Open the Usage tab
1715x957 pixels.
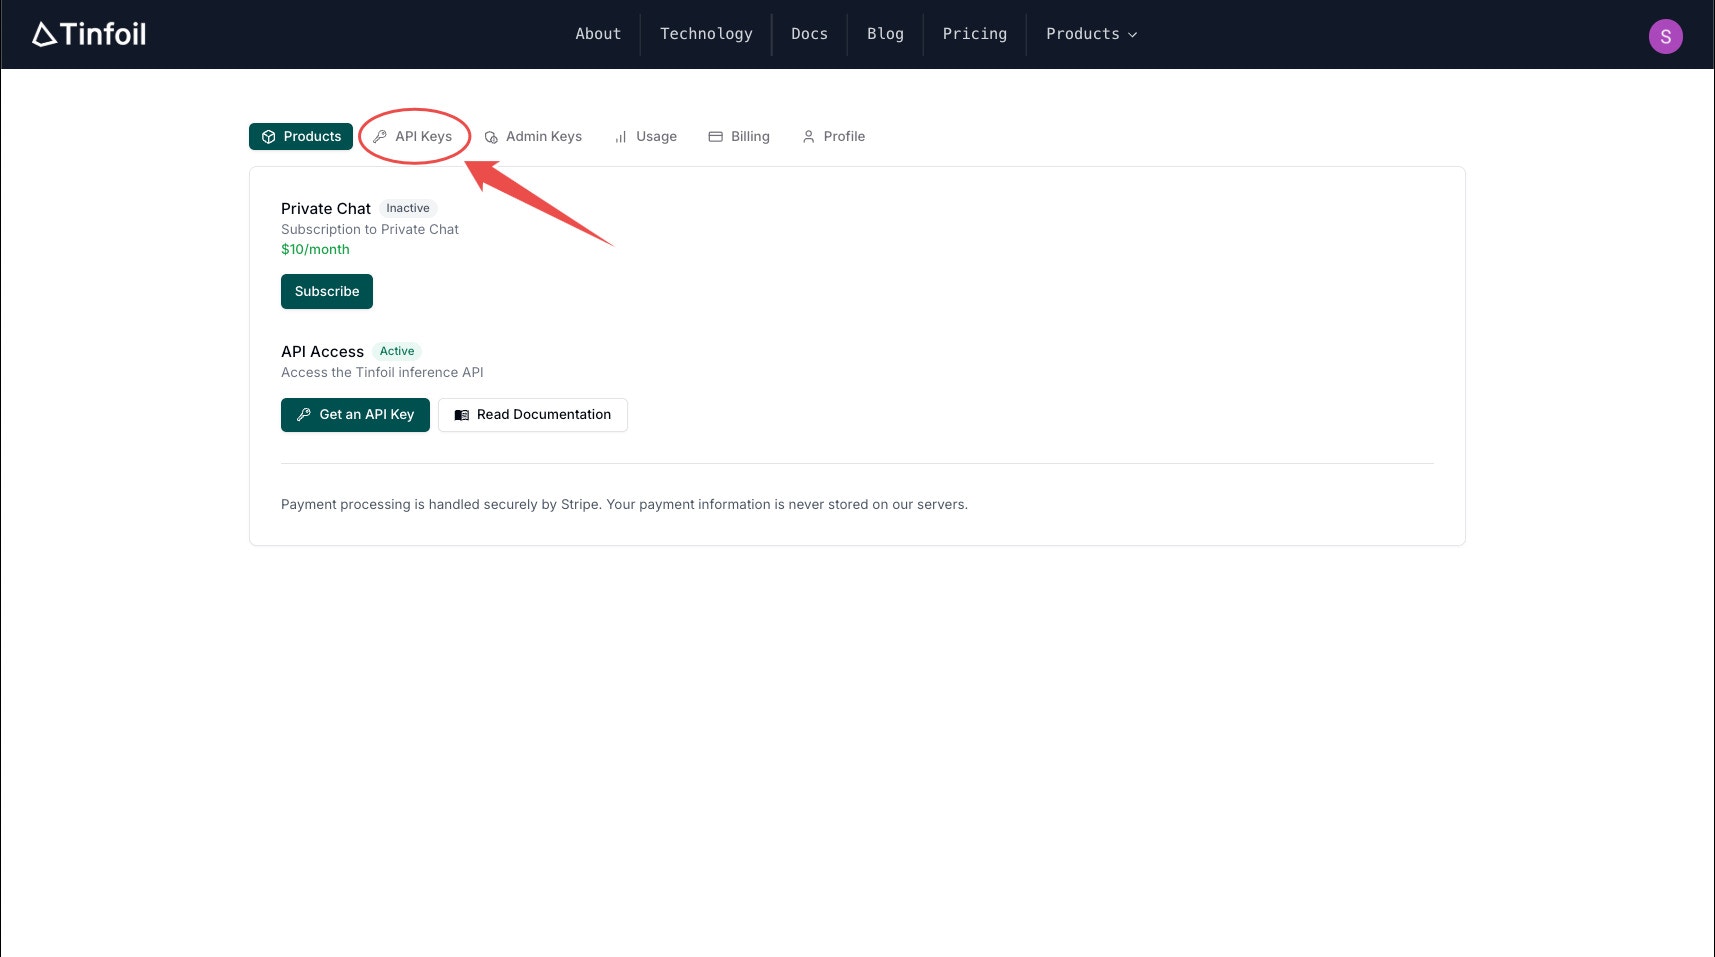[x=646, y=136]
